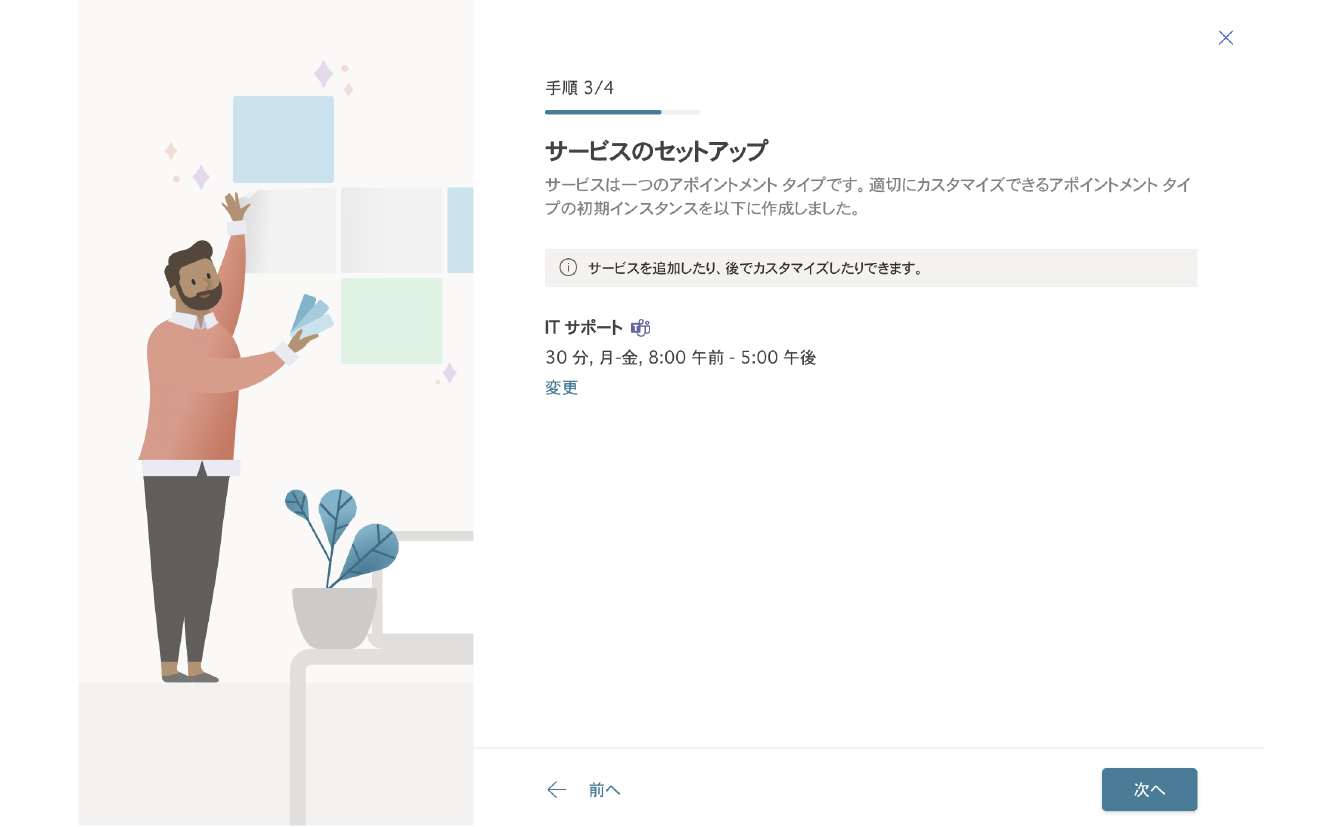This screenshot has height=827, width=1344.
Task: Click the left-pointing arrow at the bottom
Action: click(x=557, y=790)
